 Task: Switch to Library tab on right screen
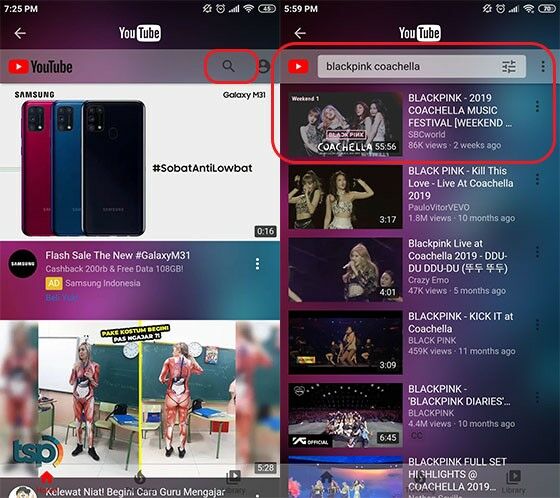514,481
